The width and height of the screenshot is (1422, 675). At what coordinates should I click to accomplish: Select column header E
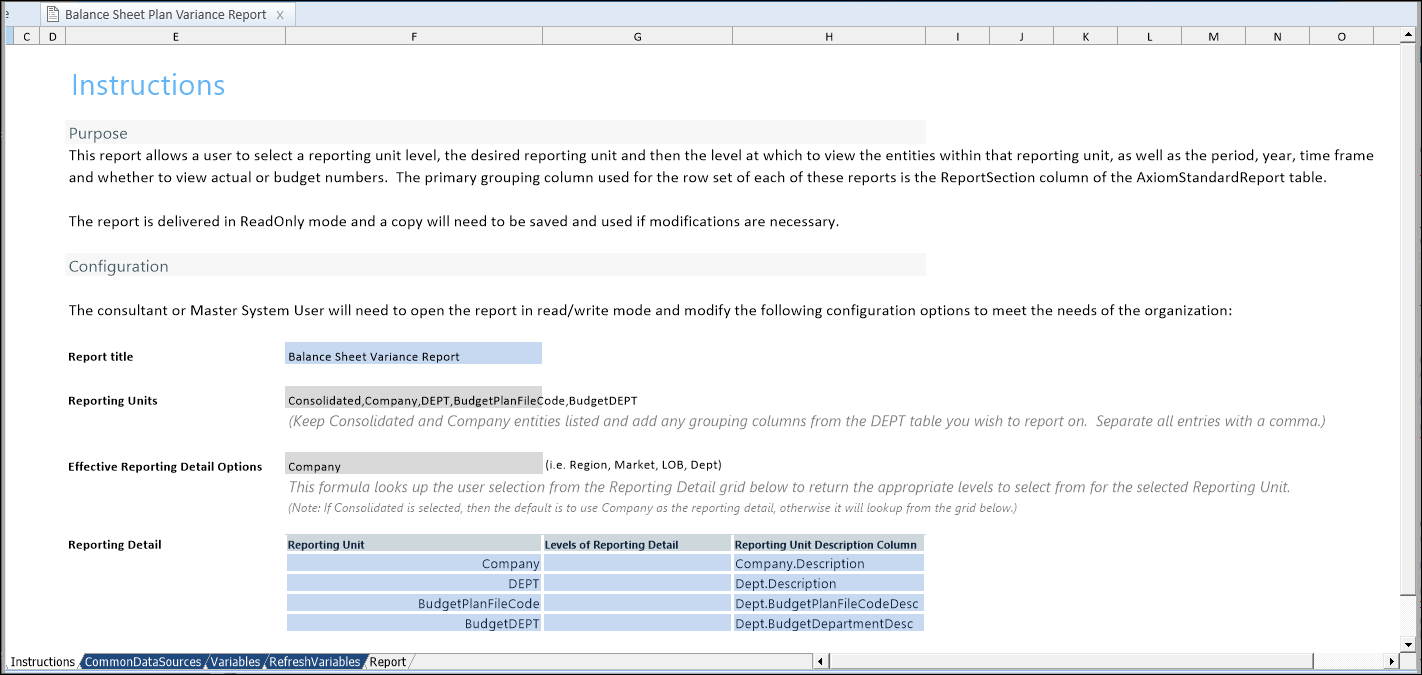(175, 36)
